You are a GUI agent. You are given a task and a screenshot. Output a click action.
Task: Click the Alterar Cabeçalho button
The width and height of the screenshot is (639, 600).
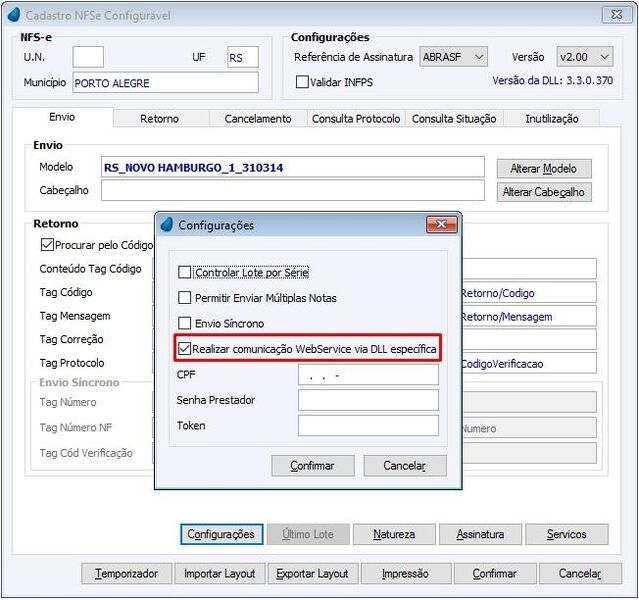click(544, 192)
